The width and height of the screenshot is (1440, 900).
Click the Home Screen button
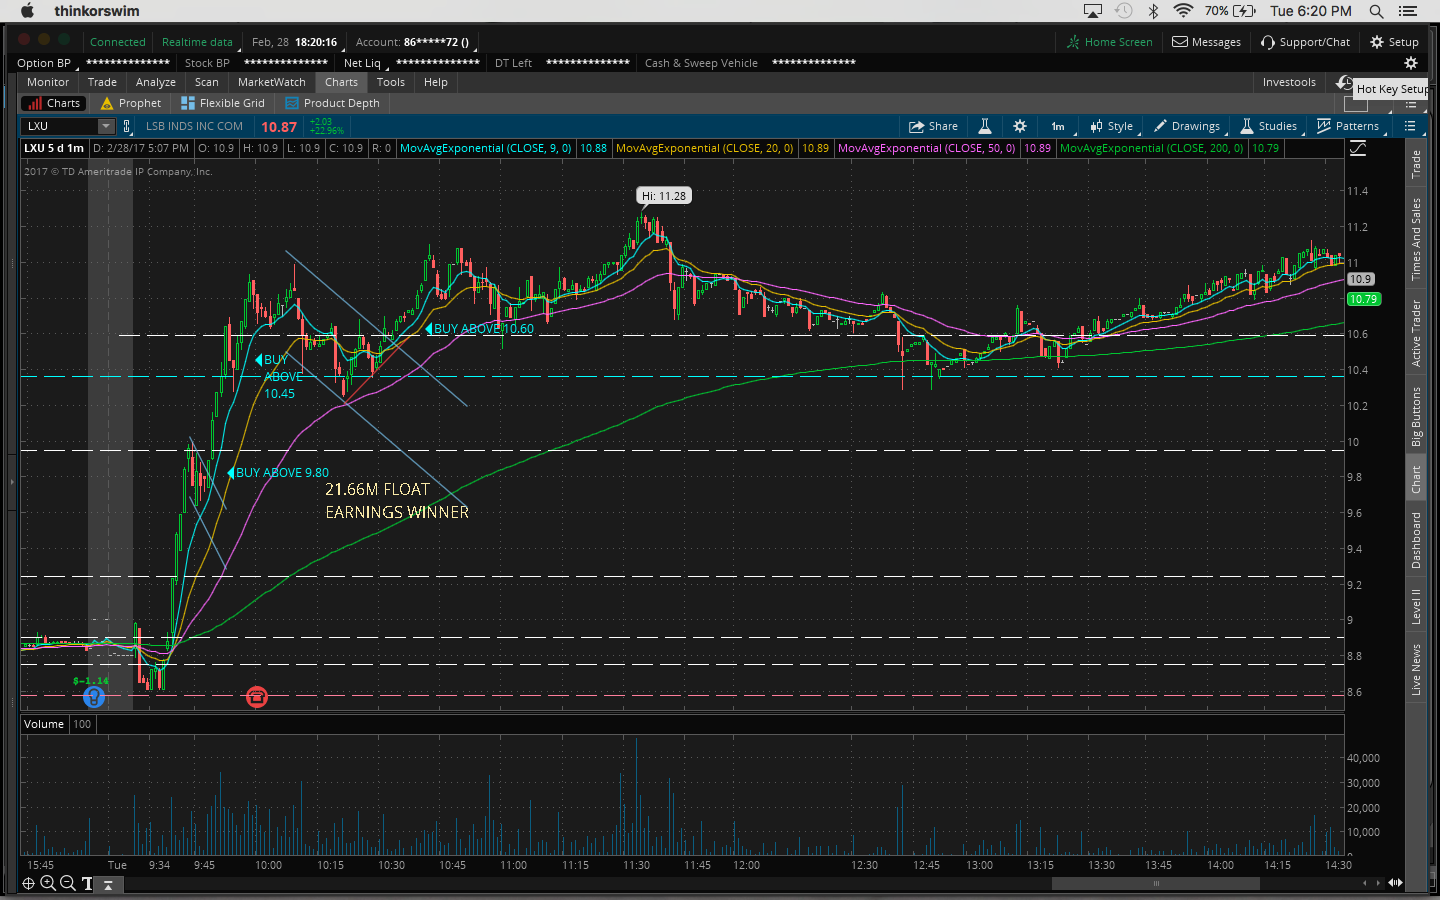1109,42
